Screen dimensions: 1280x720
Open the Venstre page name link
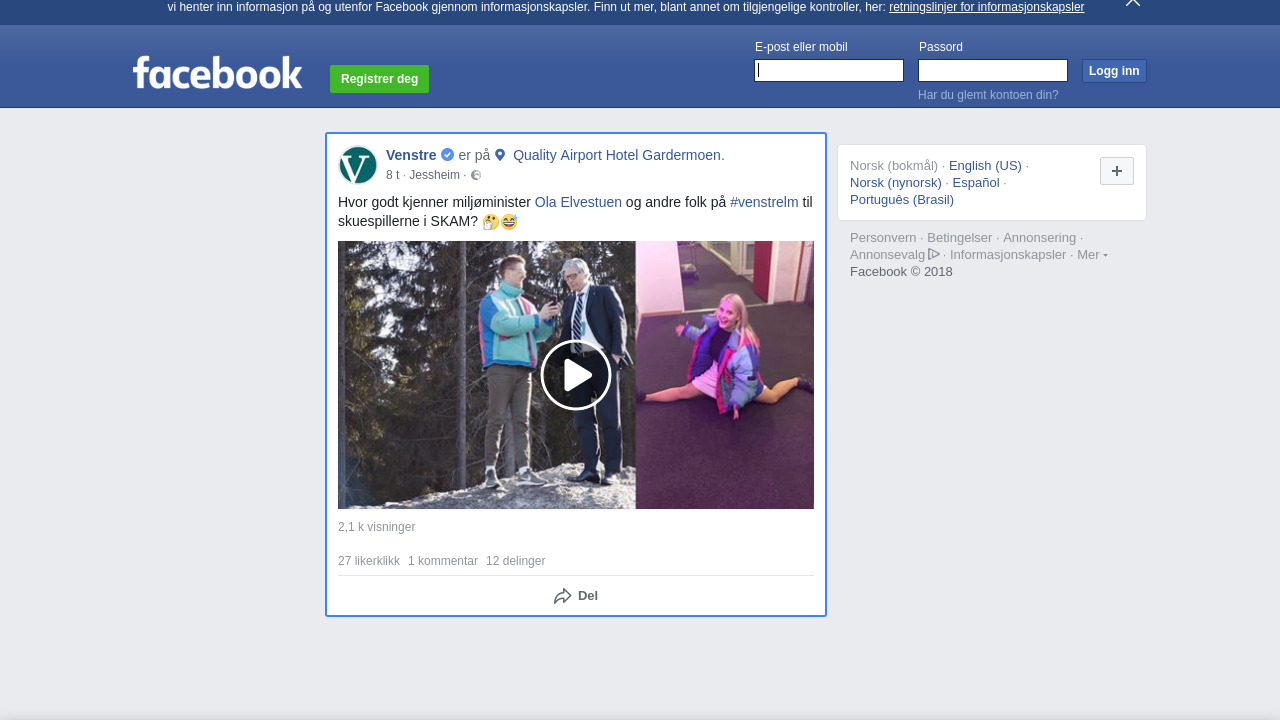[x=411, y=155]
